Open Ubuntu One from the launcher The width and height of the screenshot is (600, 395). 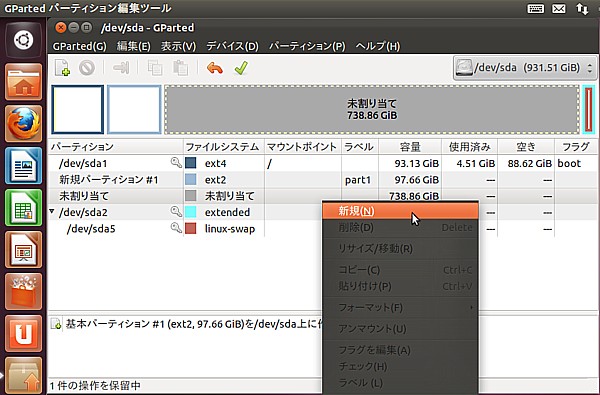click(x=24, y=334)
